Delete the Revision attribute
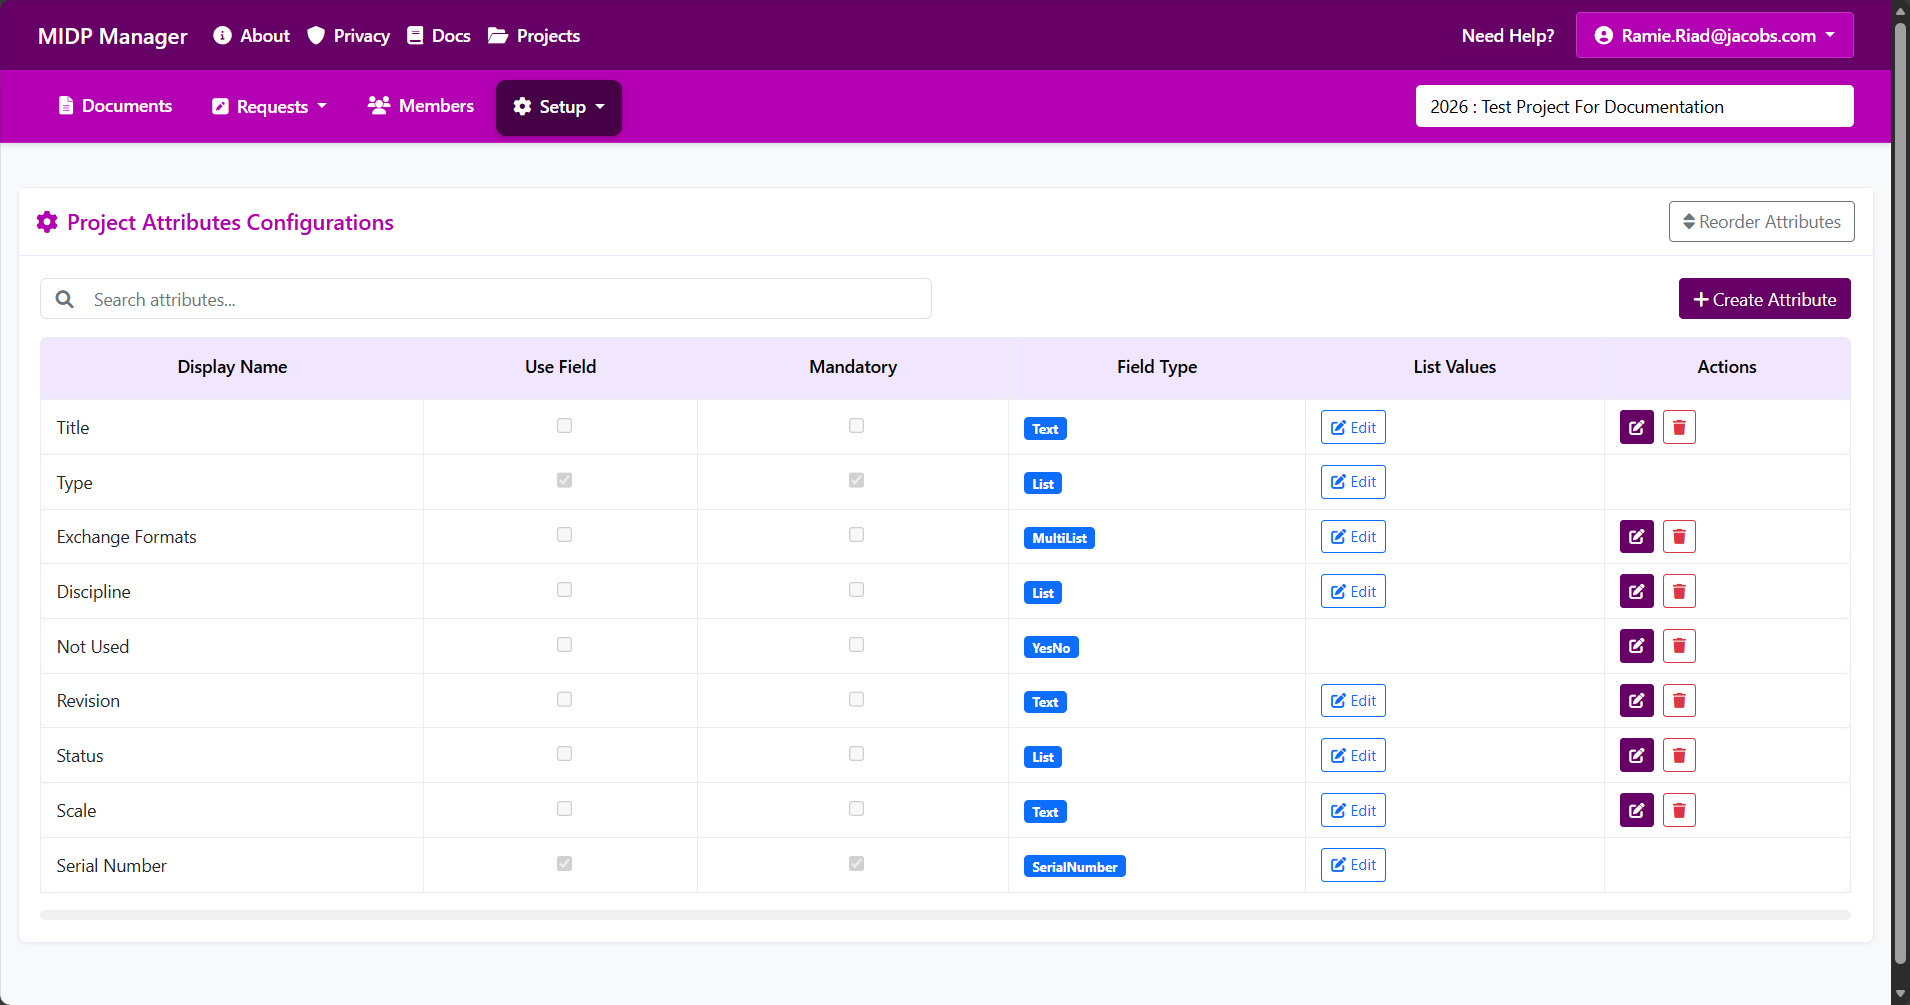This screenshot has height=1005, width=1910. [x=1679, y=700]
